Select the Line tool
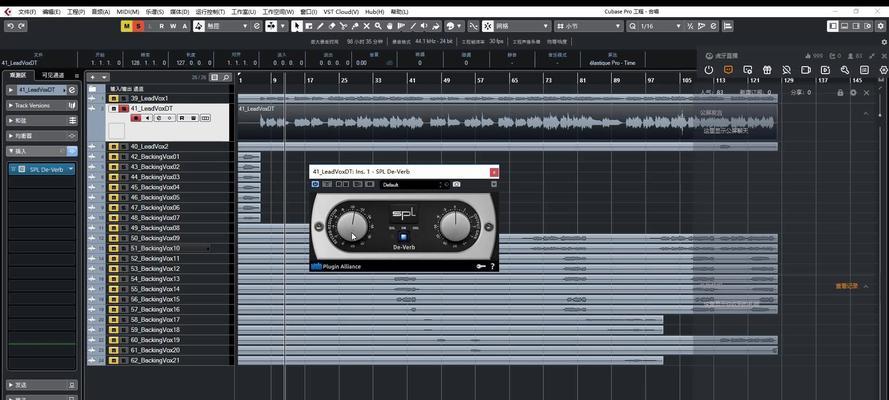The width and height of the screenshot is (889, 400). point(413,26)
